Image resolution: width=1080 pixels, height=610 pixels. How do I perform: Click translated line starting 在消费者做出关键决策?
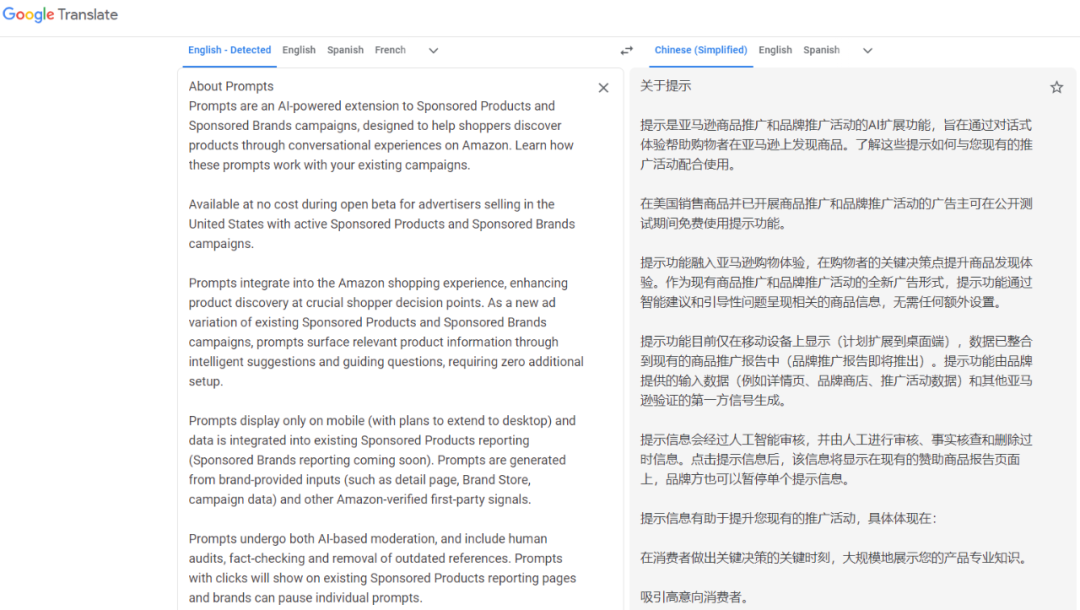[835, 558]
